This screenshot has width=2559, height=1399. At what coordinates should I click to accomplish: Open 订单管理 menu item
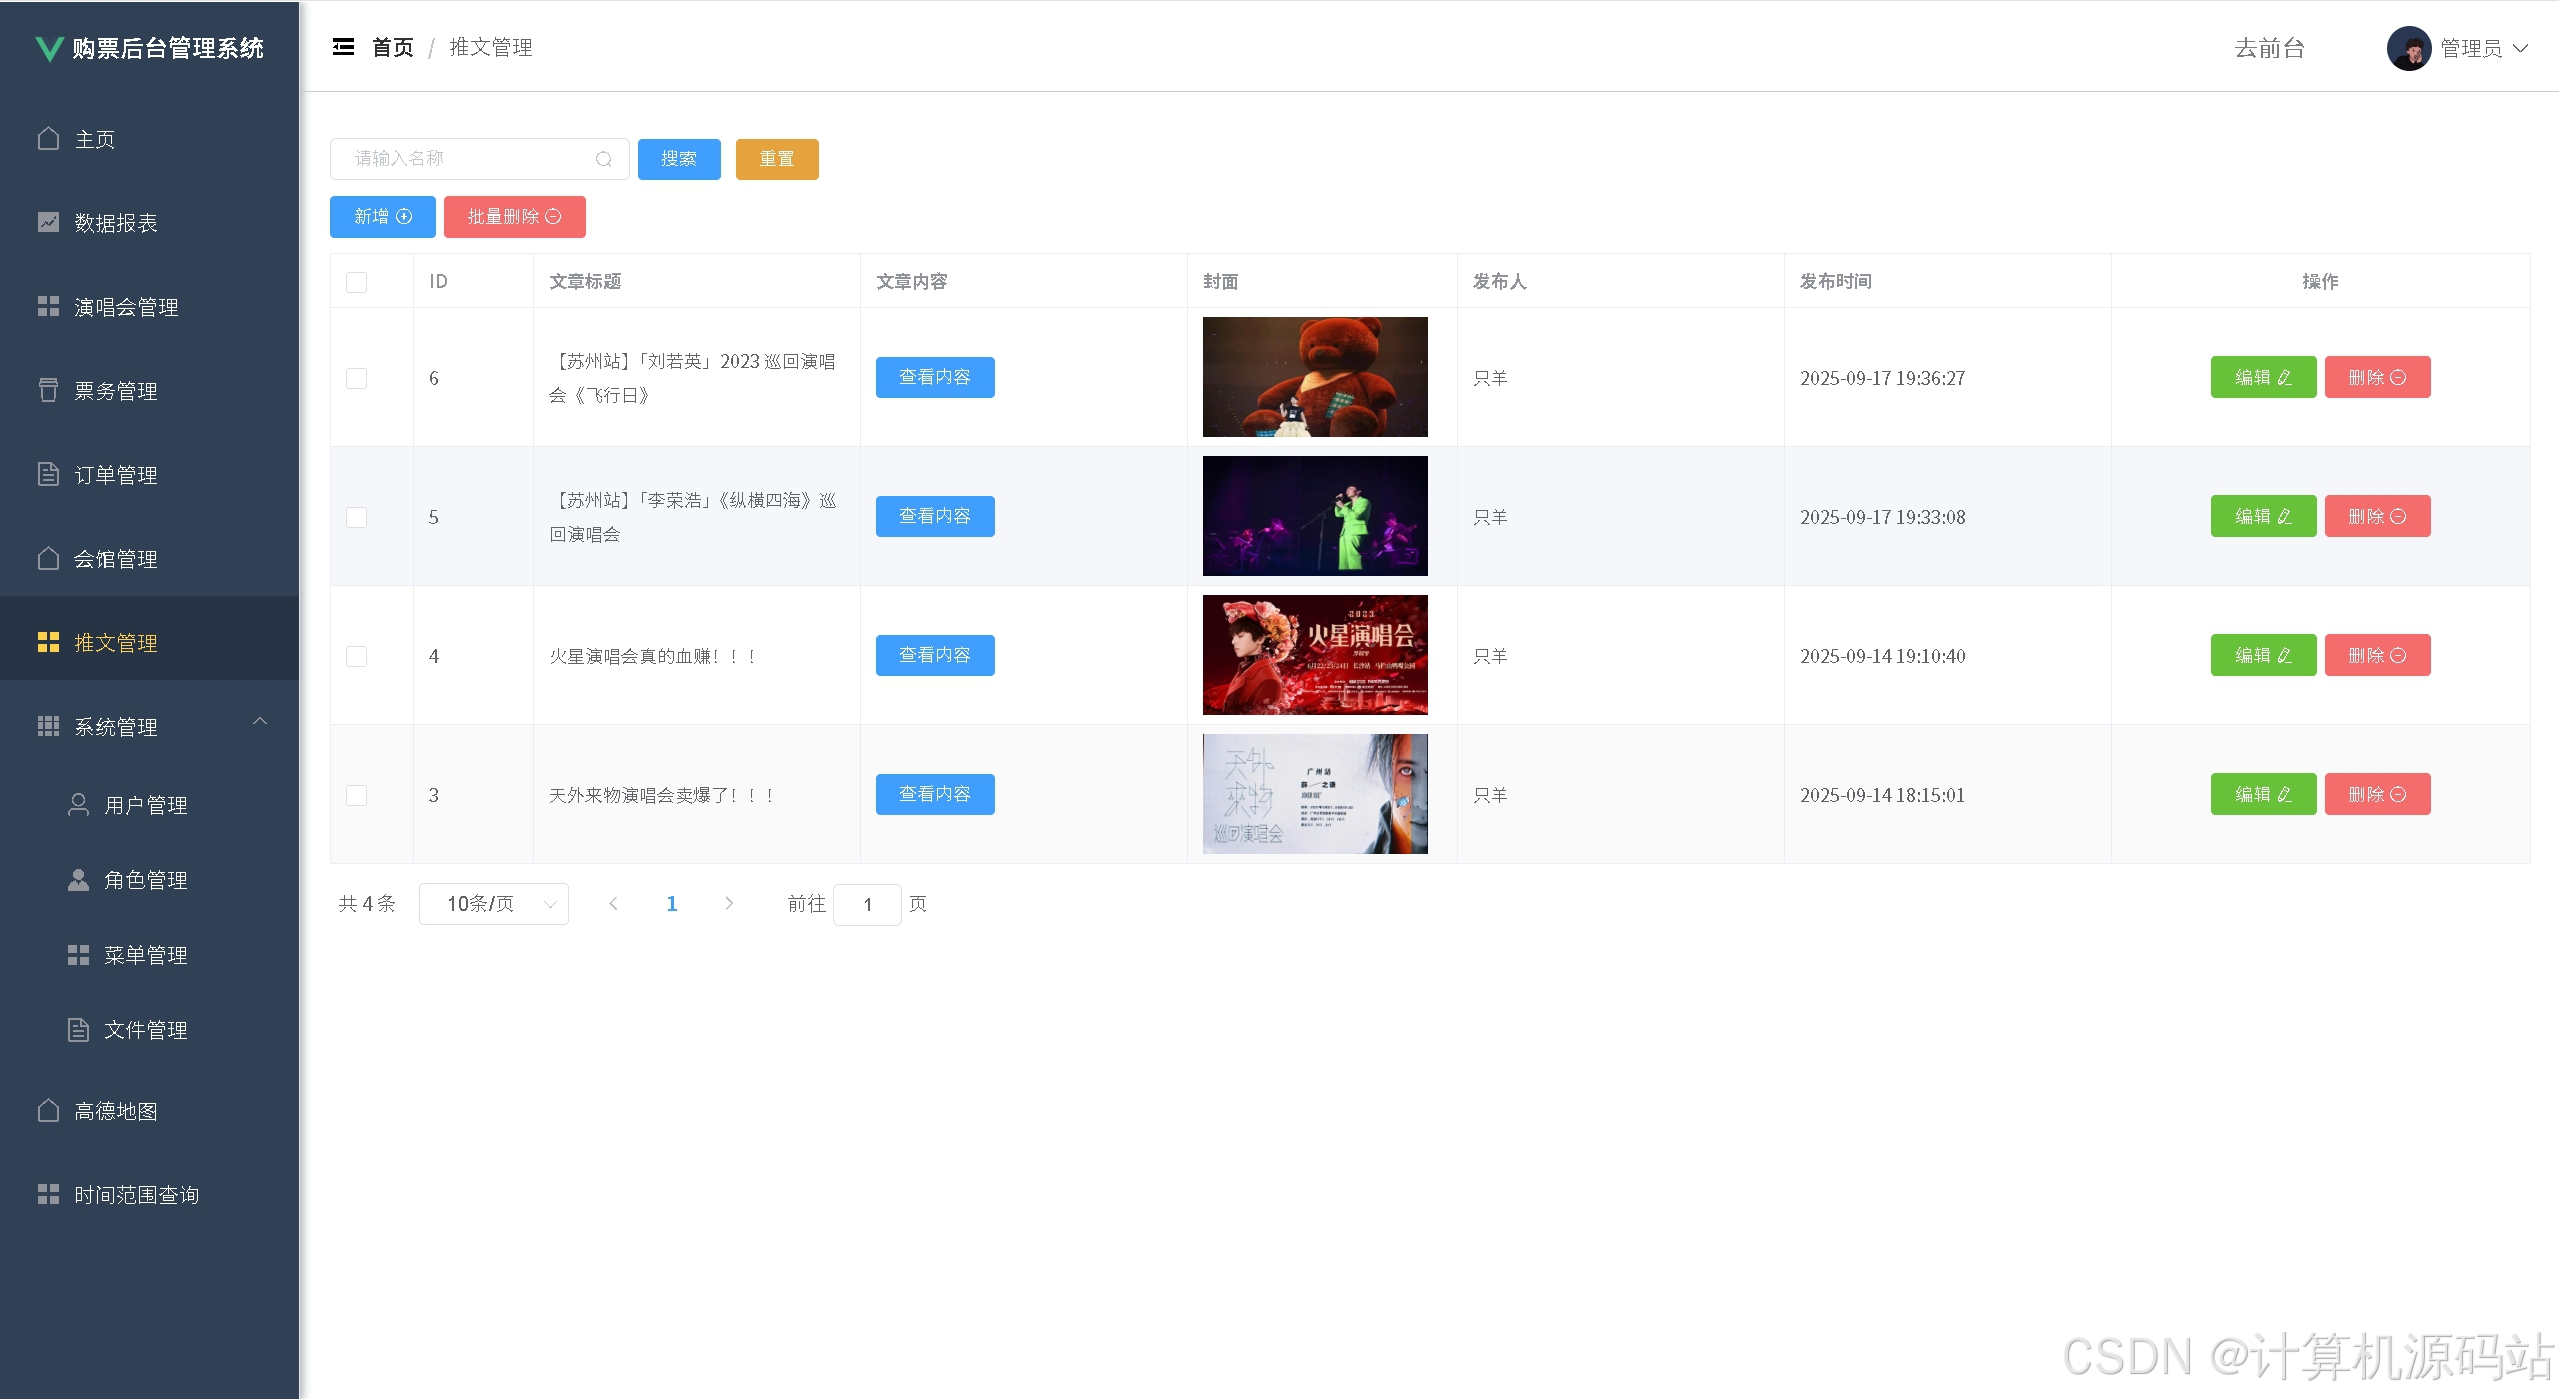pos(150,475)
